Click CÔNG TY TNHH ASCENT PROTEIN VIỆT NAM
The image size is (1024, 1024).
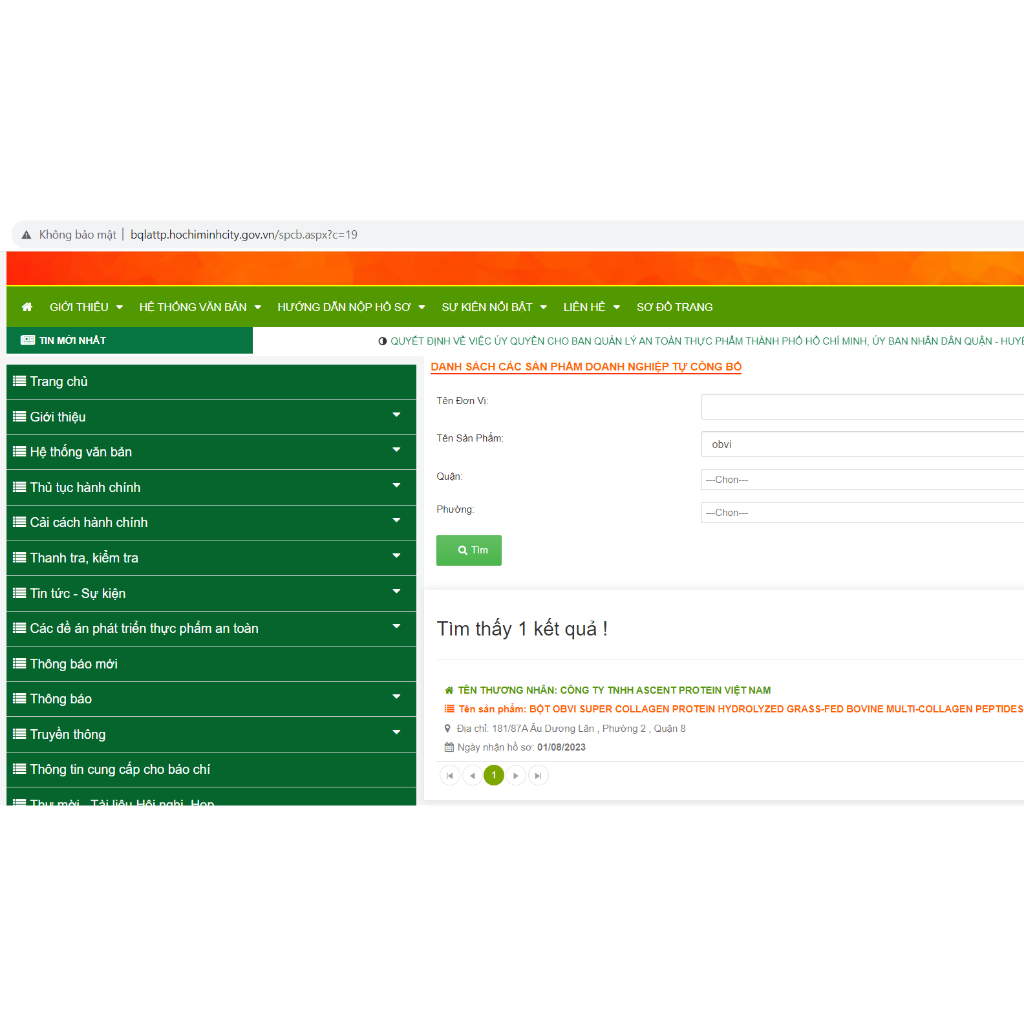pos(665,690)
